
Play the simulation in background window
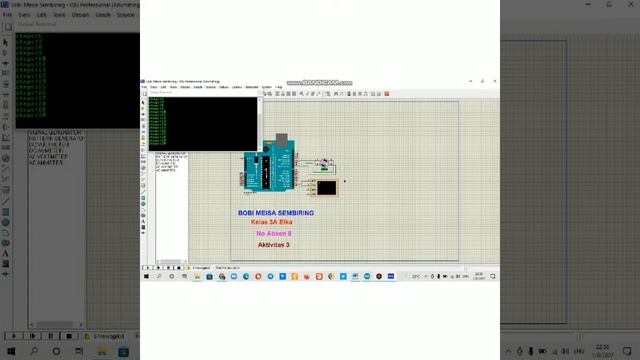(13, 336)
